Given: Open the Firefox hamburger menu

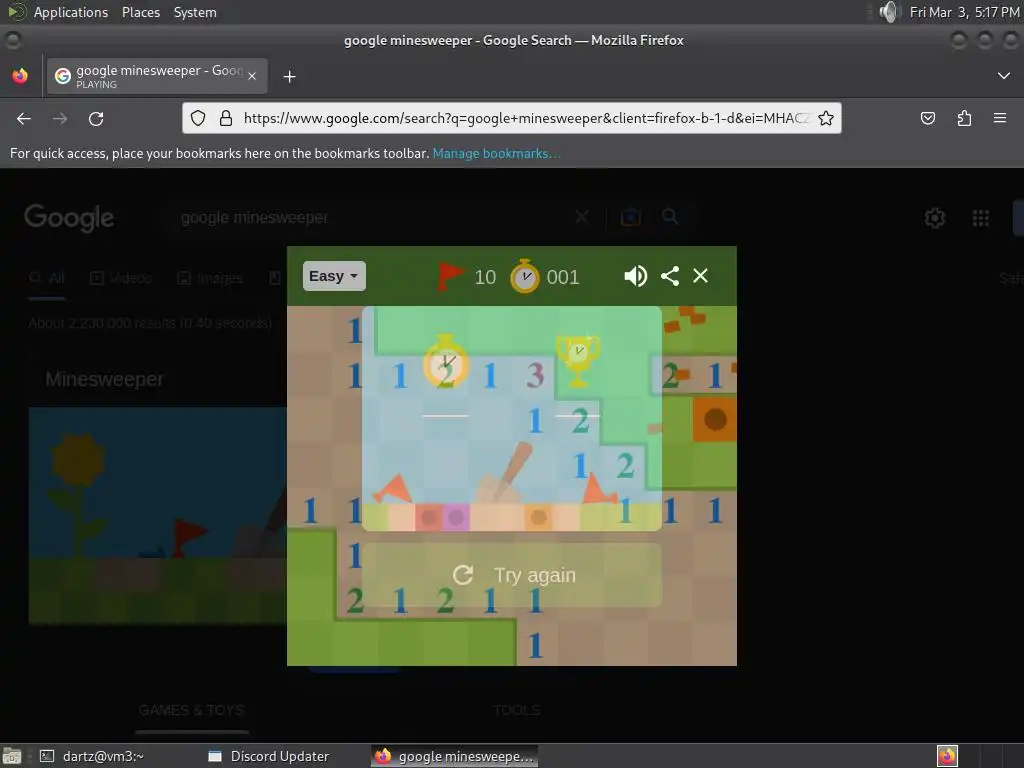Looking at the screenshot, I should [1000, 118].
